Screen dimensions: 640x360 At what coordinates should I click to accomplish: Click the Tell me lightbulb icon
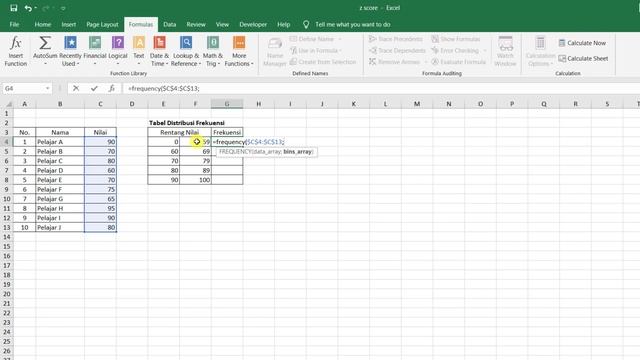306,24
